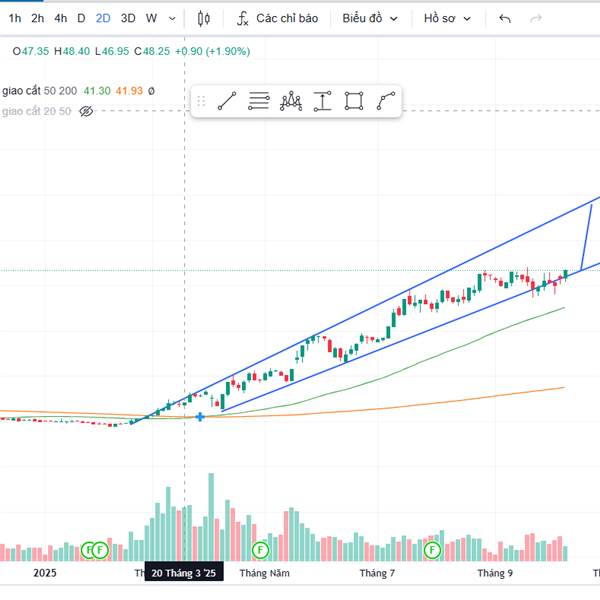Screen dimensions: 600x600
Task: Open Các chỉ báo indicators
Action: (x=277, y=18)
